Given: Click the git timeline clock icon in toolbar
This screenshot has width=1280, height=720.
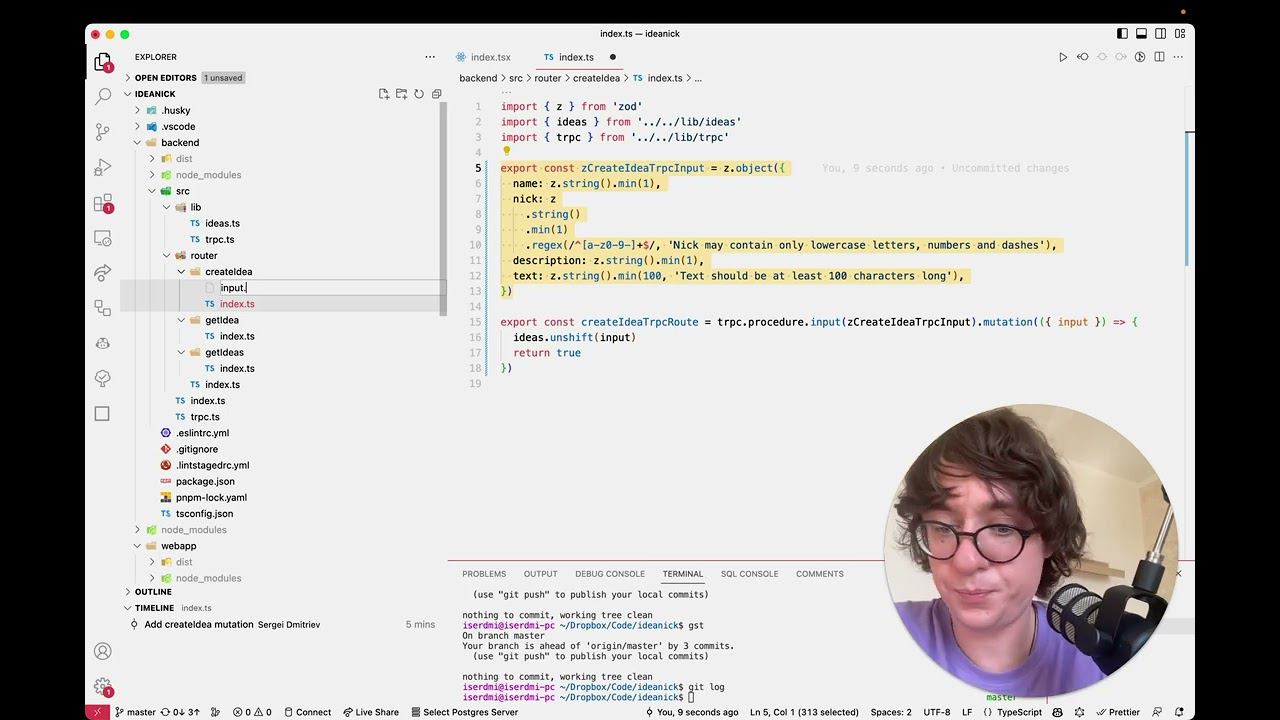Looking at the screenshot, I should [x=1140, y=57].
